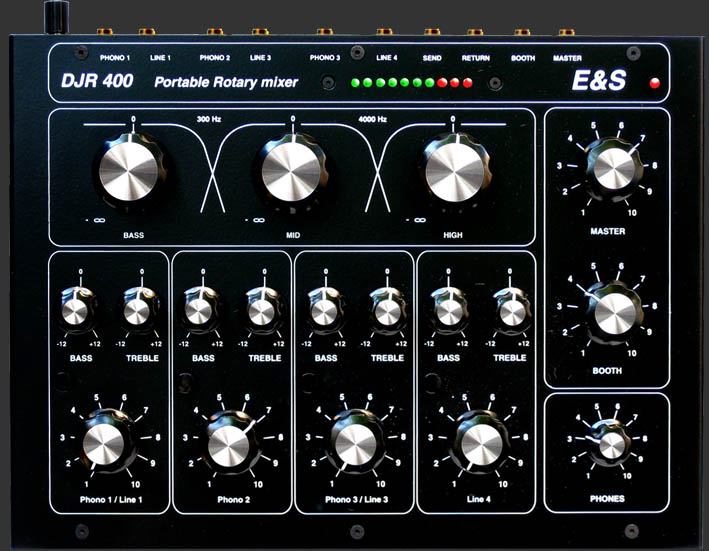The height and width of the screenshot is (551, 709).
Task: Click the BASS knob on Line 4 channel
Action: click(x=450, y=309)
